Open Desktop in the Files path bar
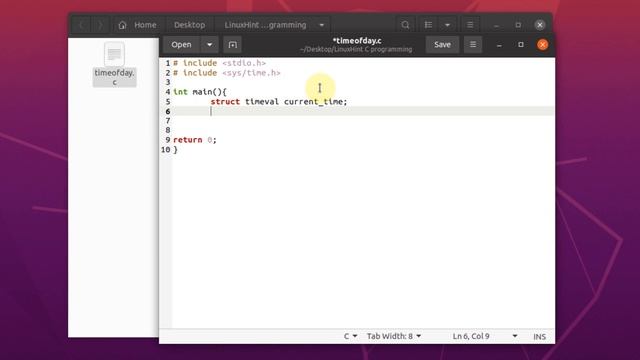 coord(189,25)
